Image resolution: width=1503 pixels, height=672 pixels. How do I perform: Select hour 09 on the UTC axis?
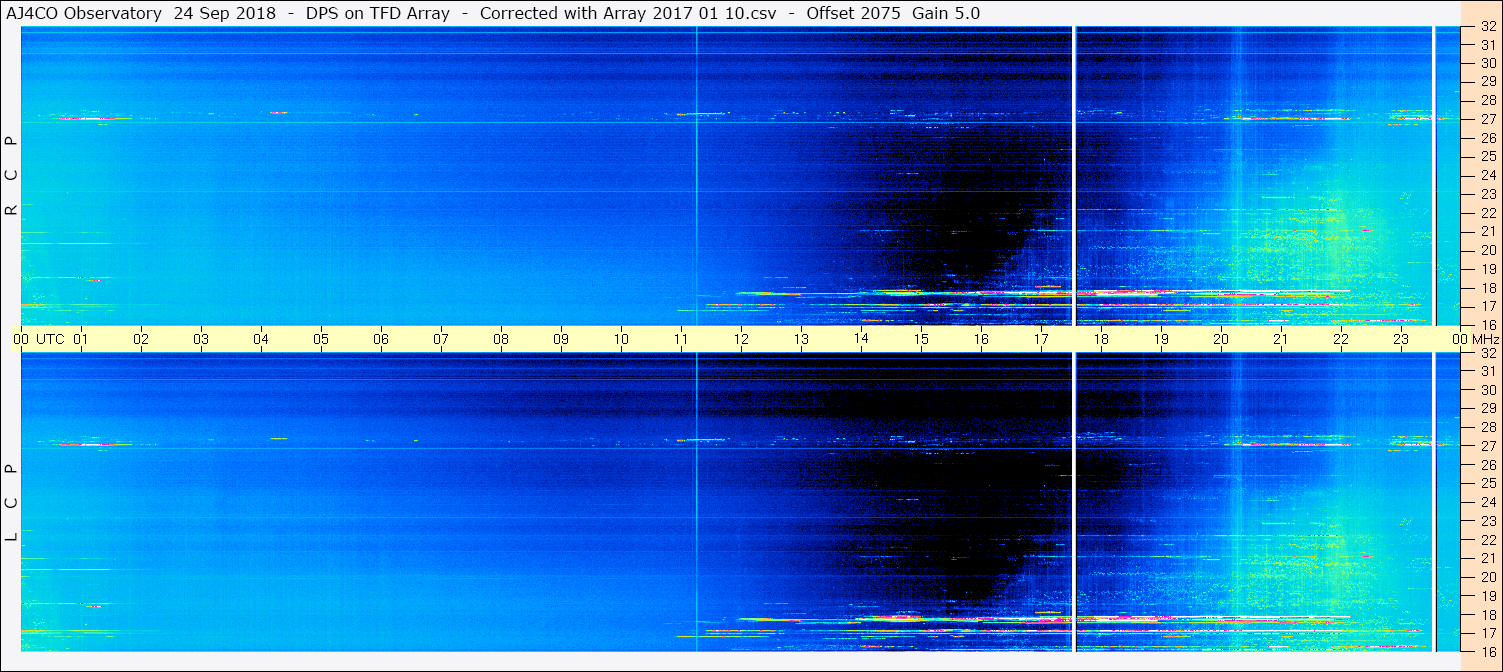point(561,339)
